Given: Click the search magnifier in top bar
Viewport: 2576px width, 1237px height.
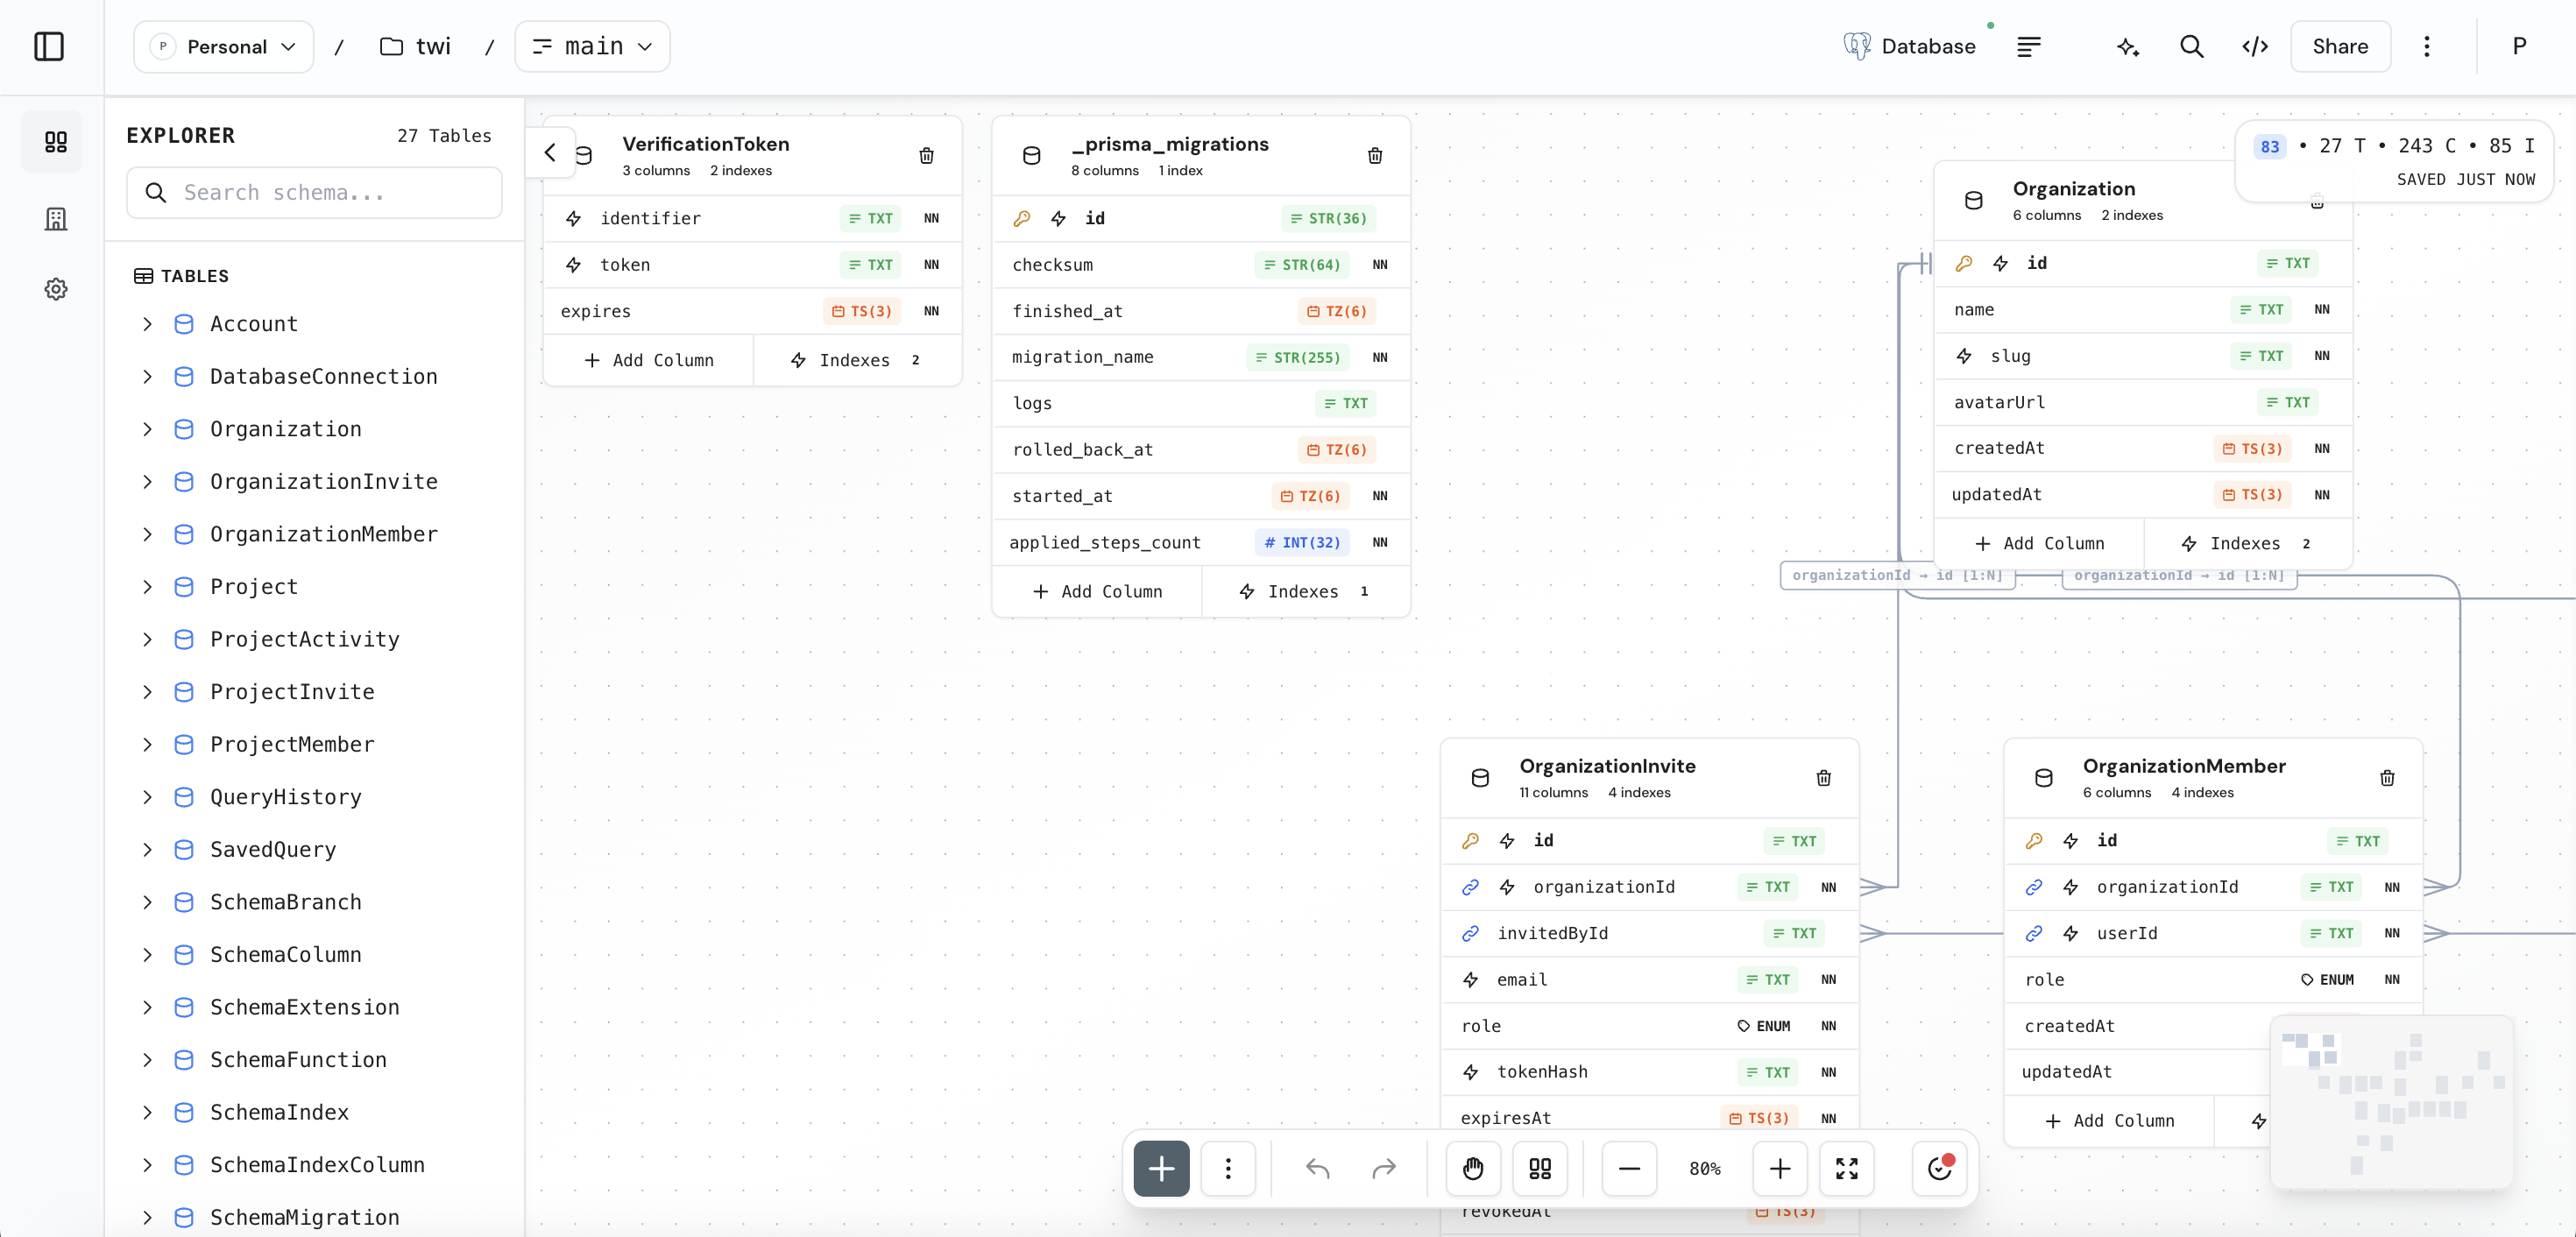Looking at the screenshot, I should tap(2191, 47).
